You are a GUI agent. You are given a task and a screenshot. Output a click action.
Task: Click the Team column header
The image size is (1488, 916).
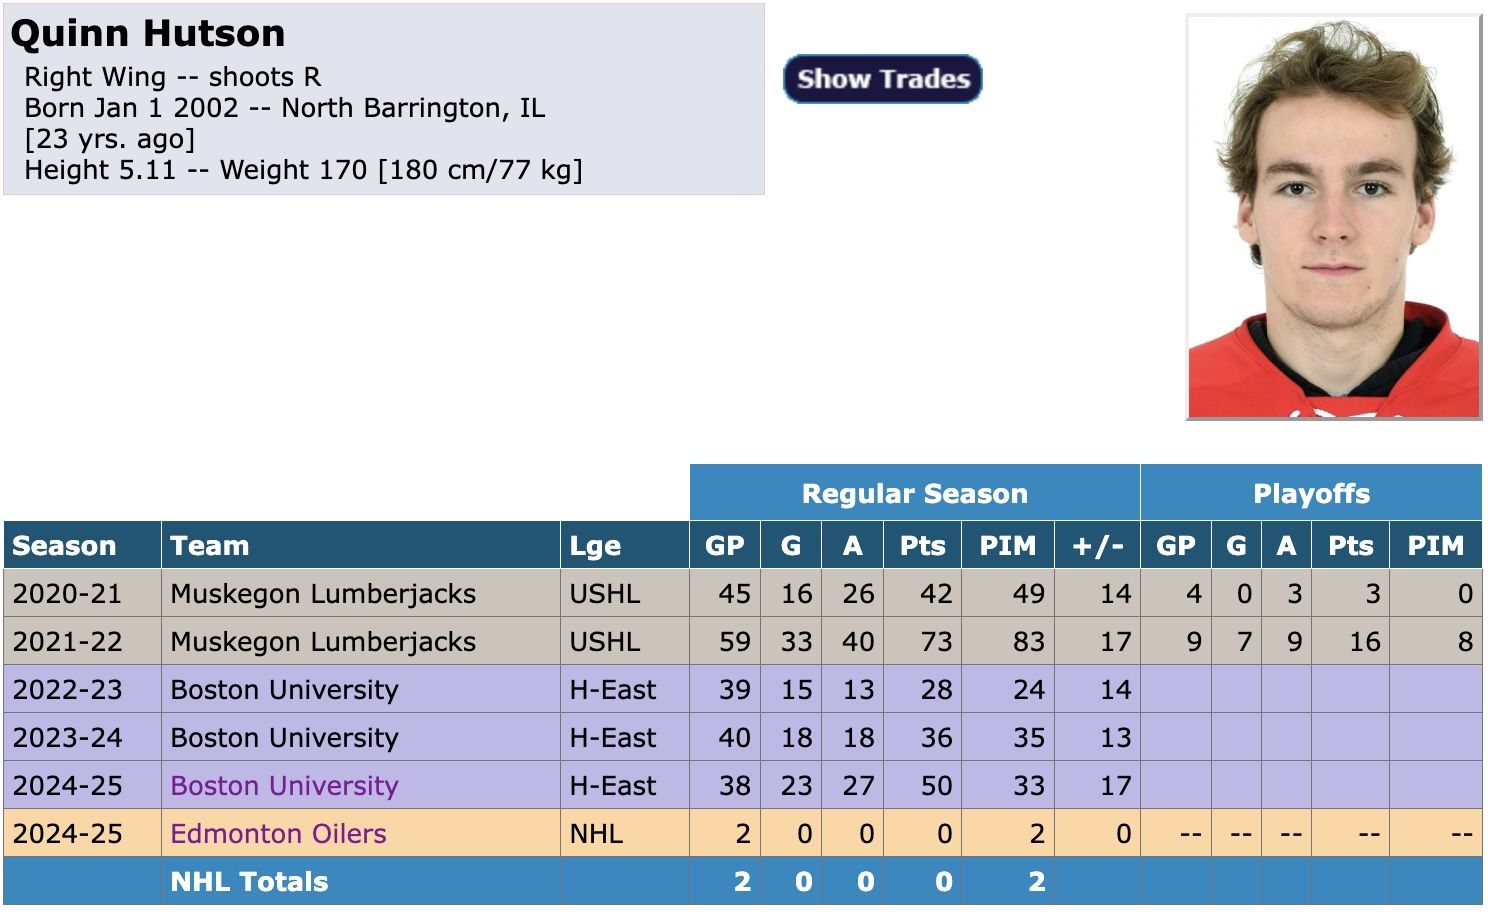[210, 546]
